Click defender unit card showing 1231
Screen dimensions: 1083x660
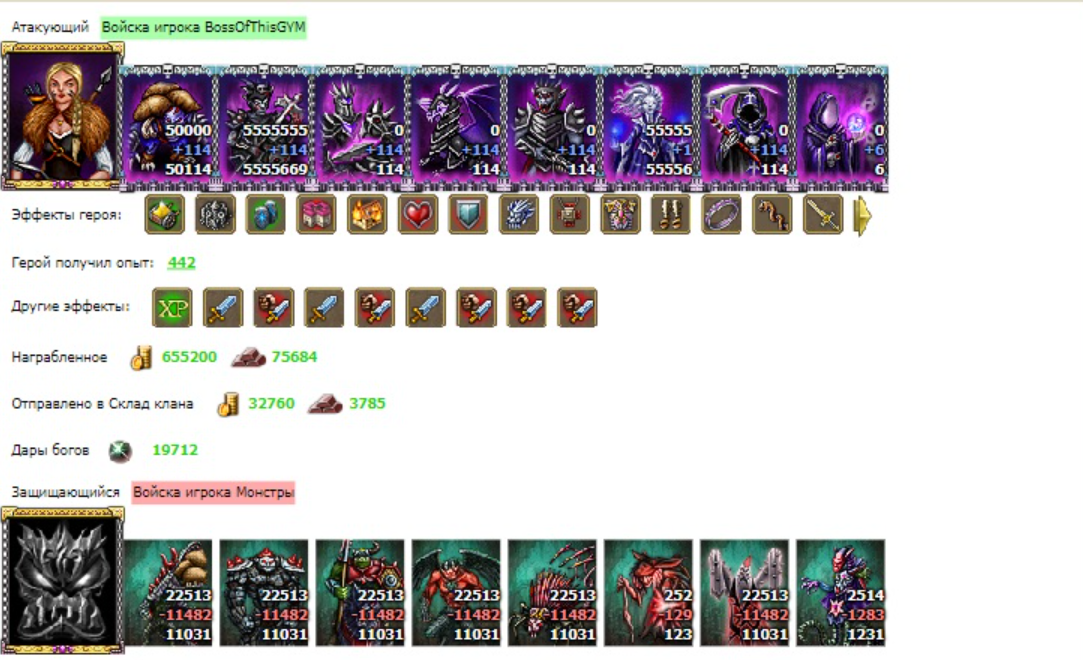[841, 592]
